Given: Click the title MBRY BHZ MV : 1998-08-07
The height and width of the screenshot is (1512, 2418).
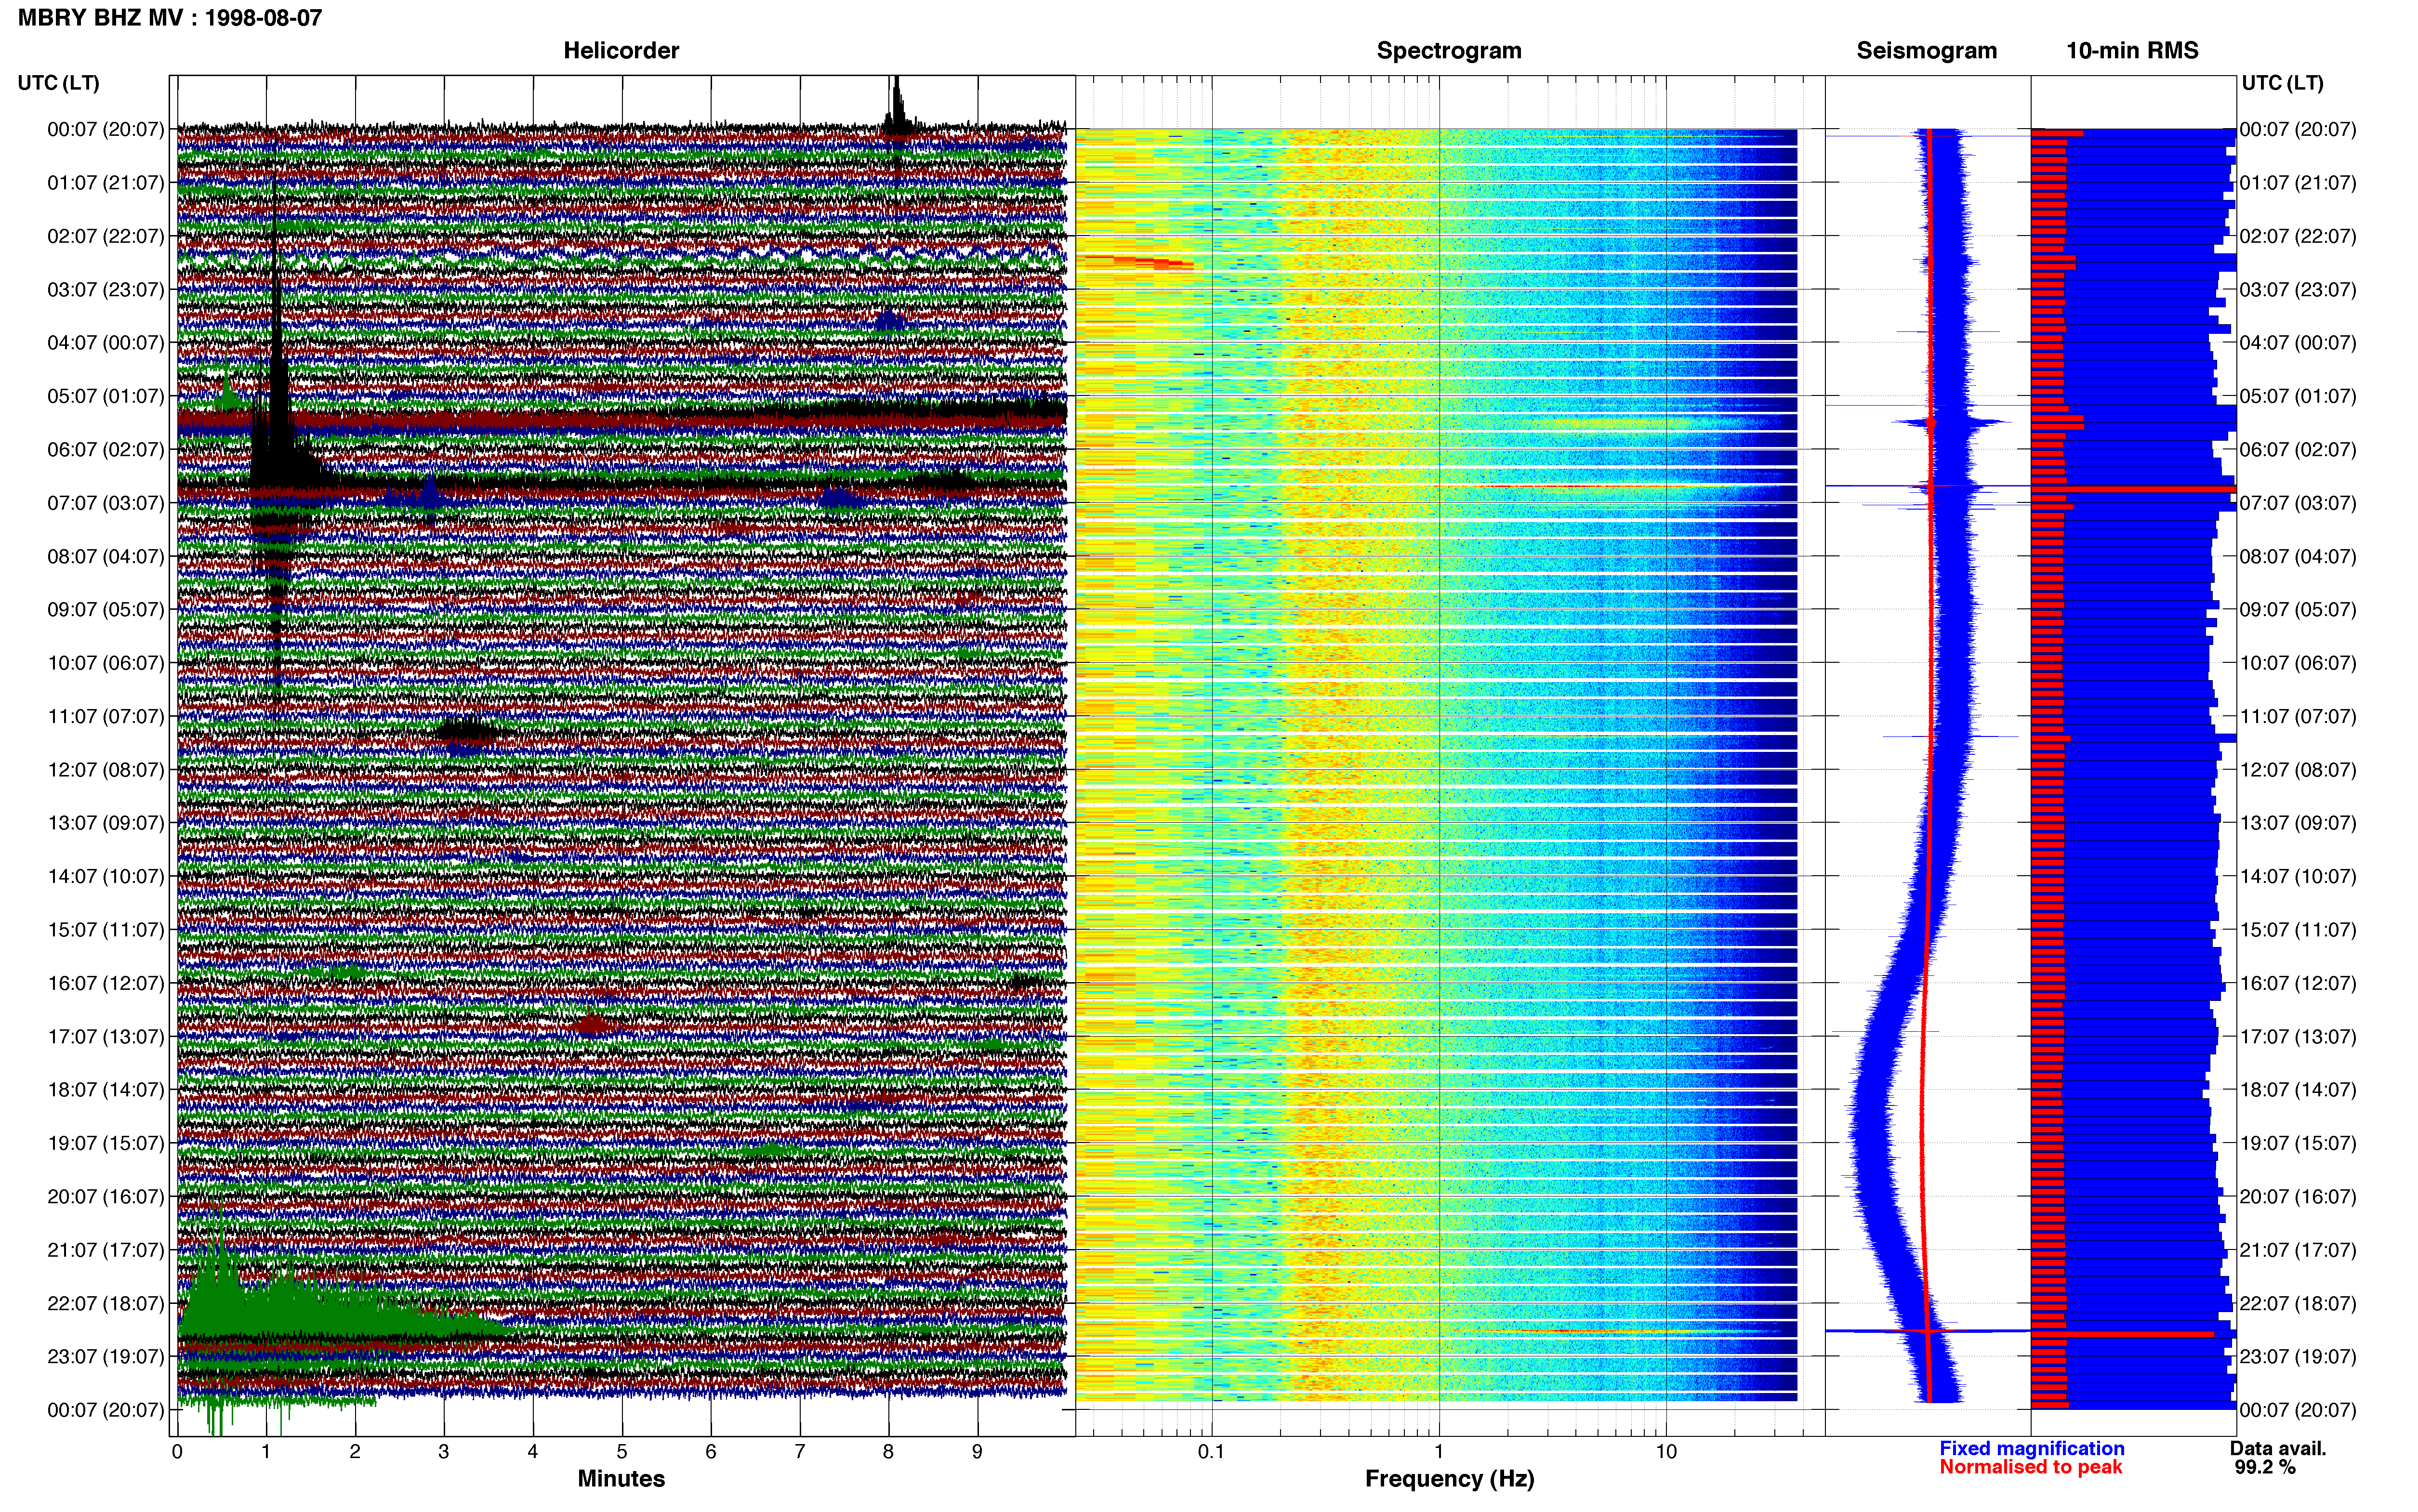Looking at the screenshot, I should pyautogui.click(x=170, y=17).
